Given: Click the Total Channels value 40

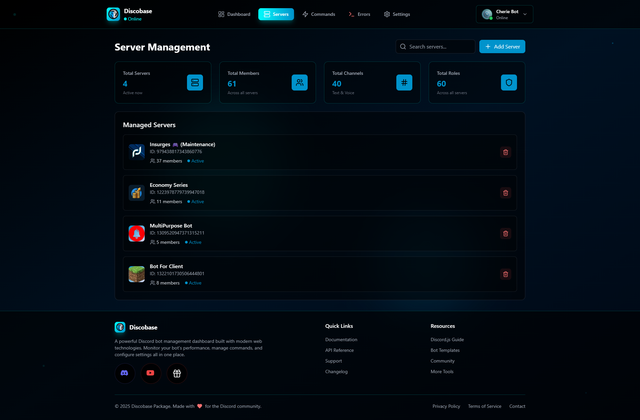Looking at the screenshot, I should pos(337,84).
